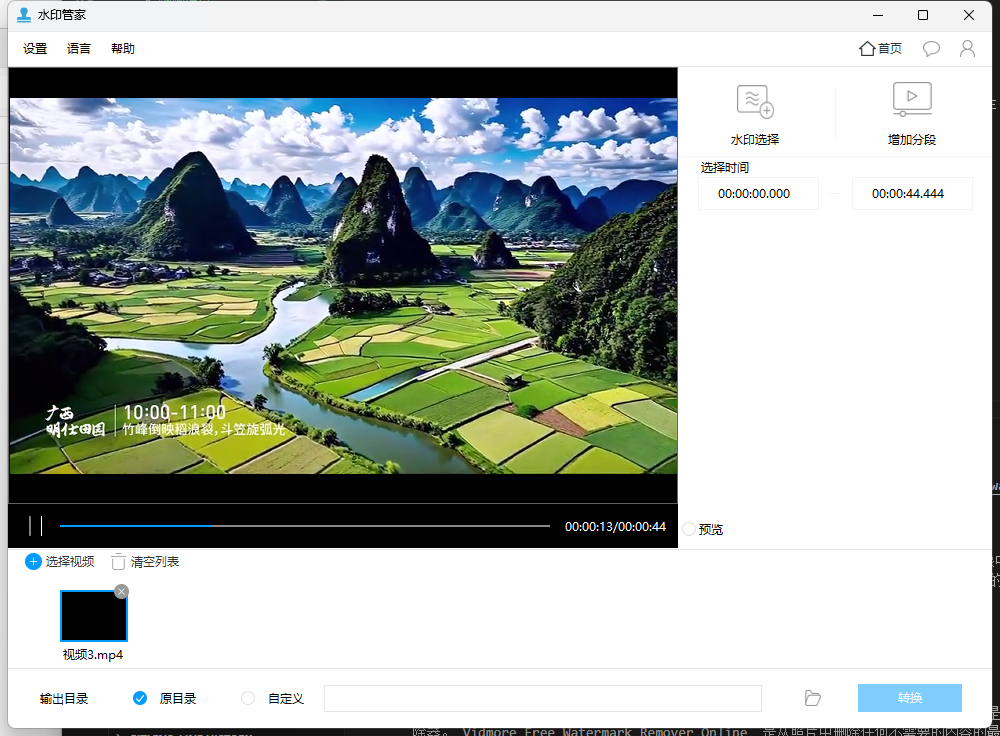Open the user account icon
1000x736 pixels.
click(967, 48)
